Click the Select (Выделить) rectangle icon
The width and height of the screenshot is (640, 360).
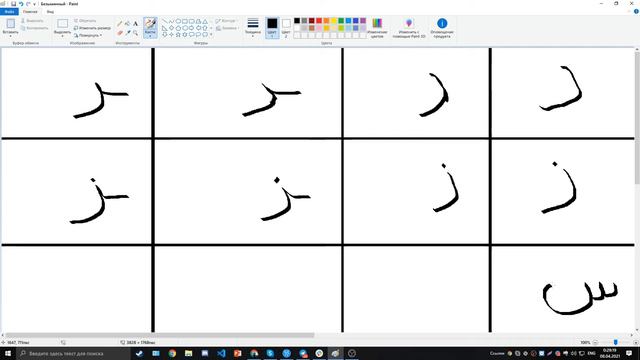(62, 23)
